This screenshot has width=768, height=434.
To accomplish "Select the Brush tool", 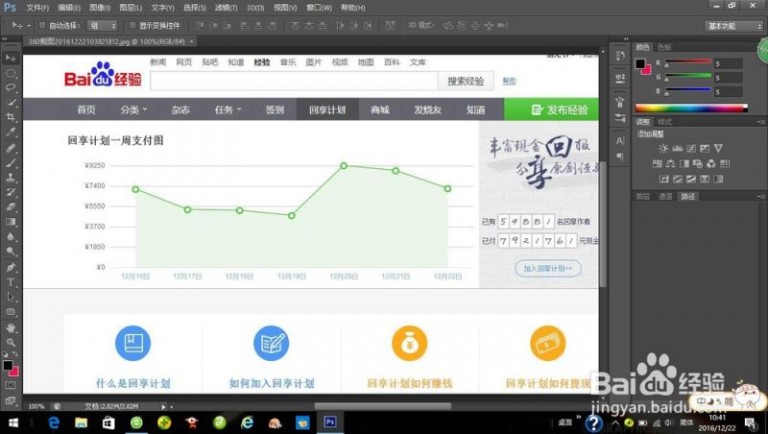I will point(10,163).
